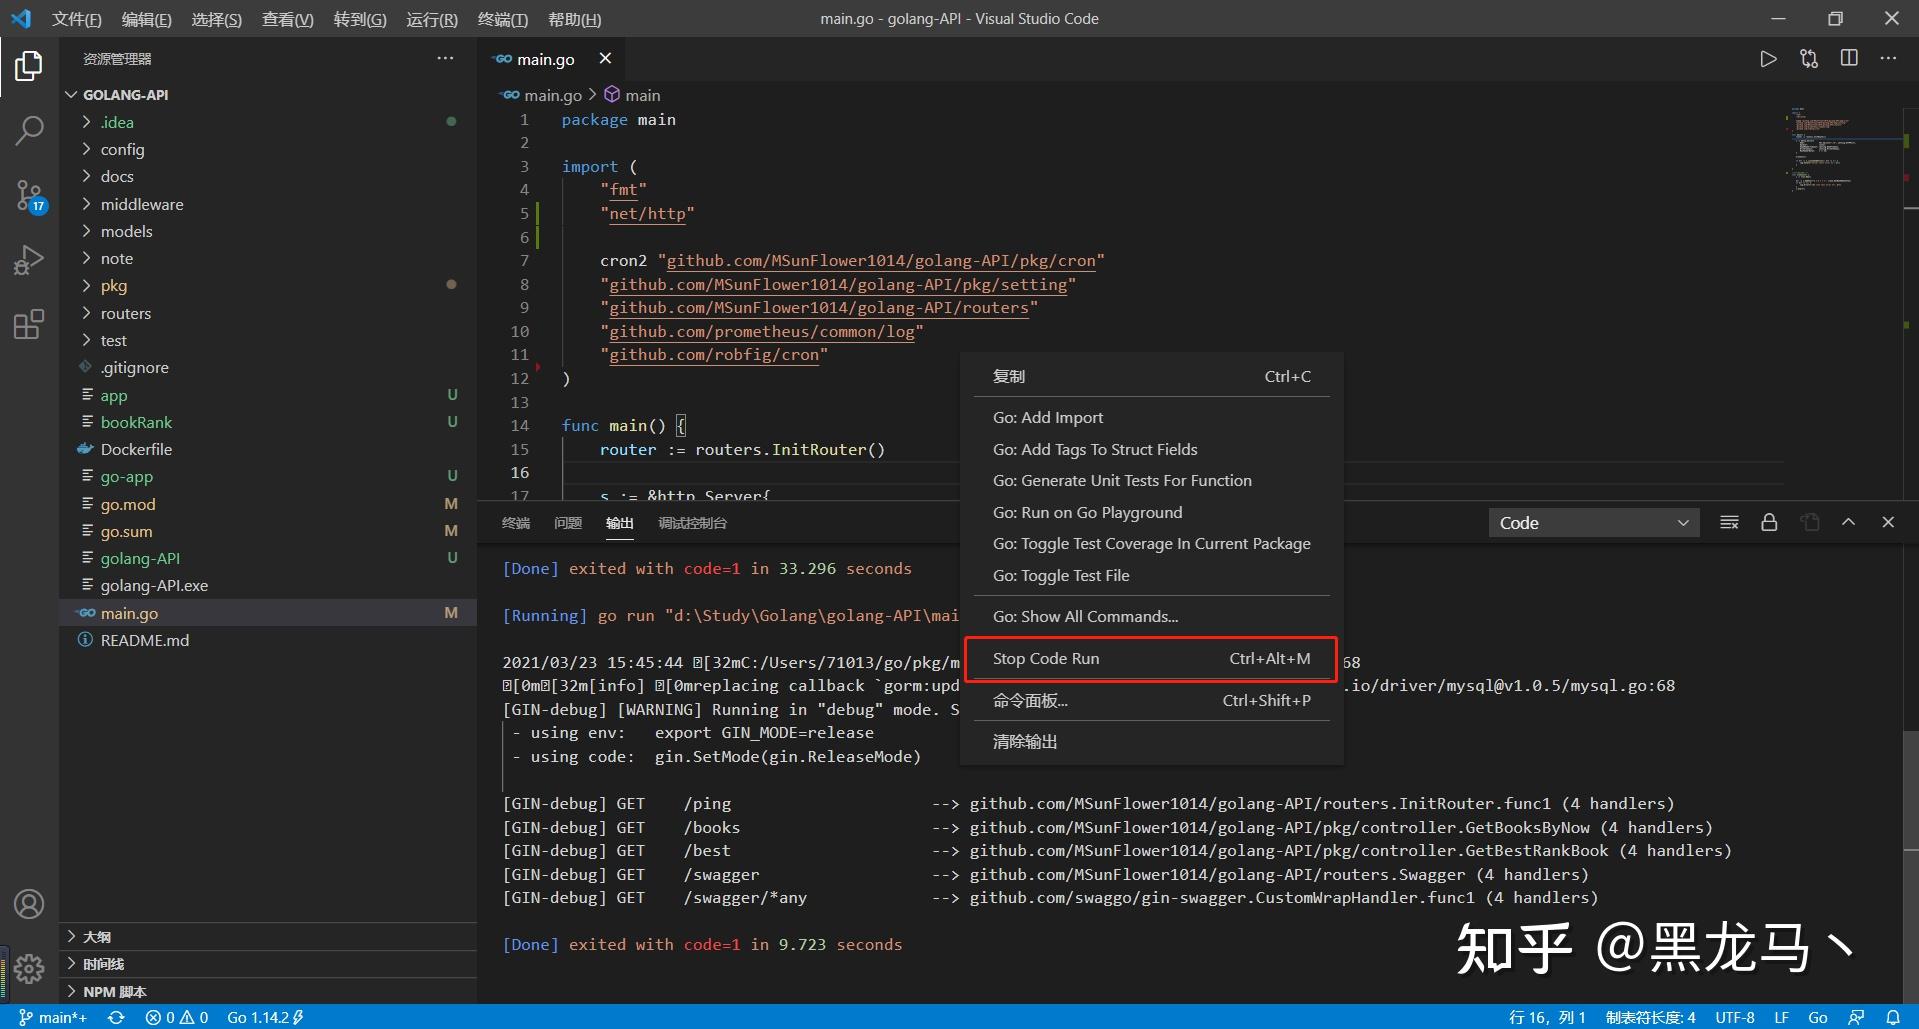1919x1029 pixels.
Task: Run the Go file with the play button
Action: point(1767,58)
